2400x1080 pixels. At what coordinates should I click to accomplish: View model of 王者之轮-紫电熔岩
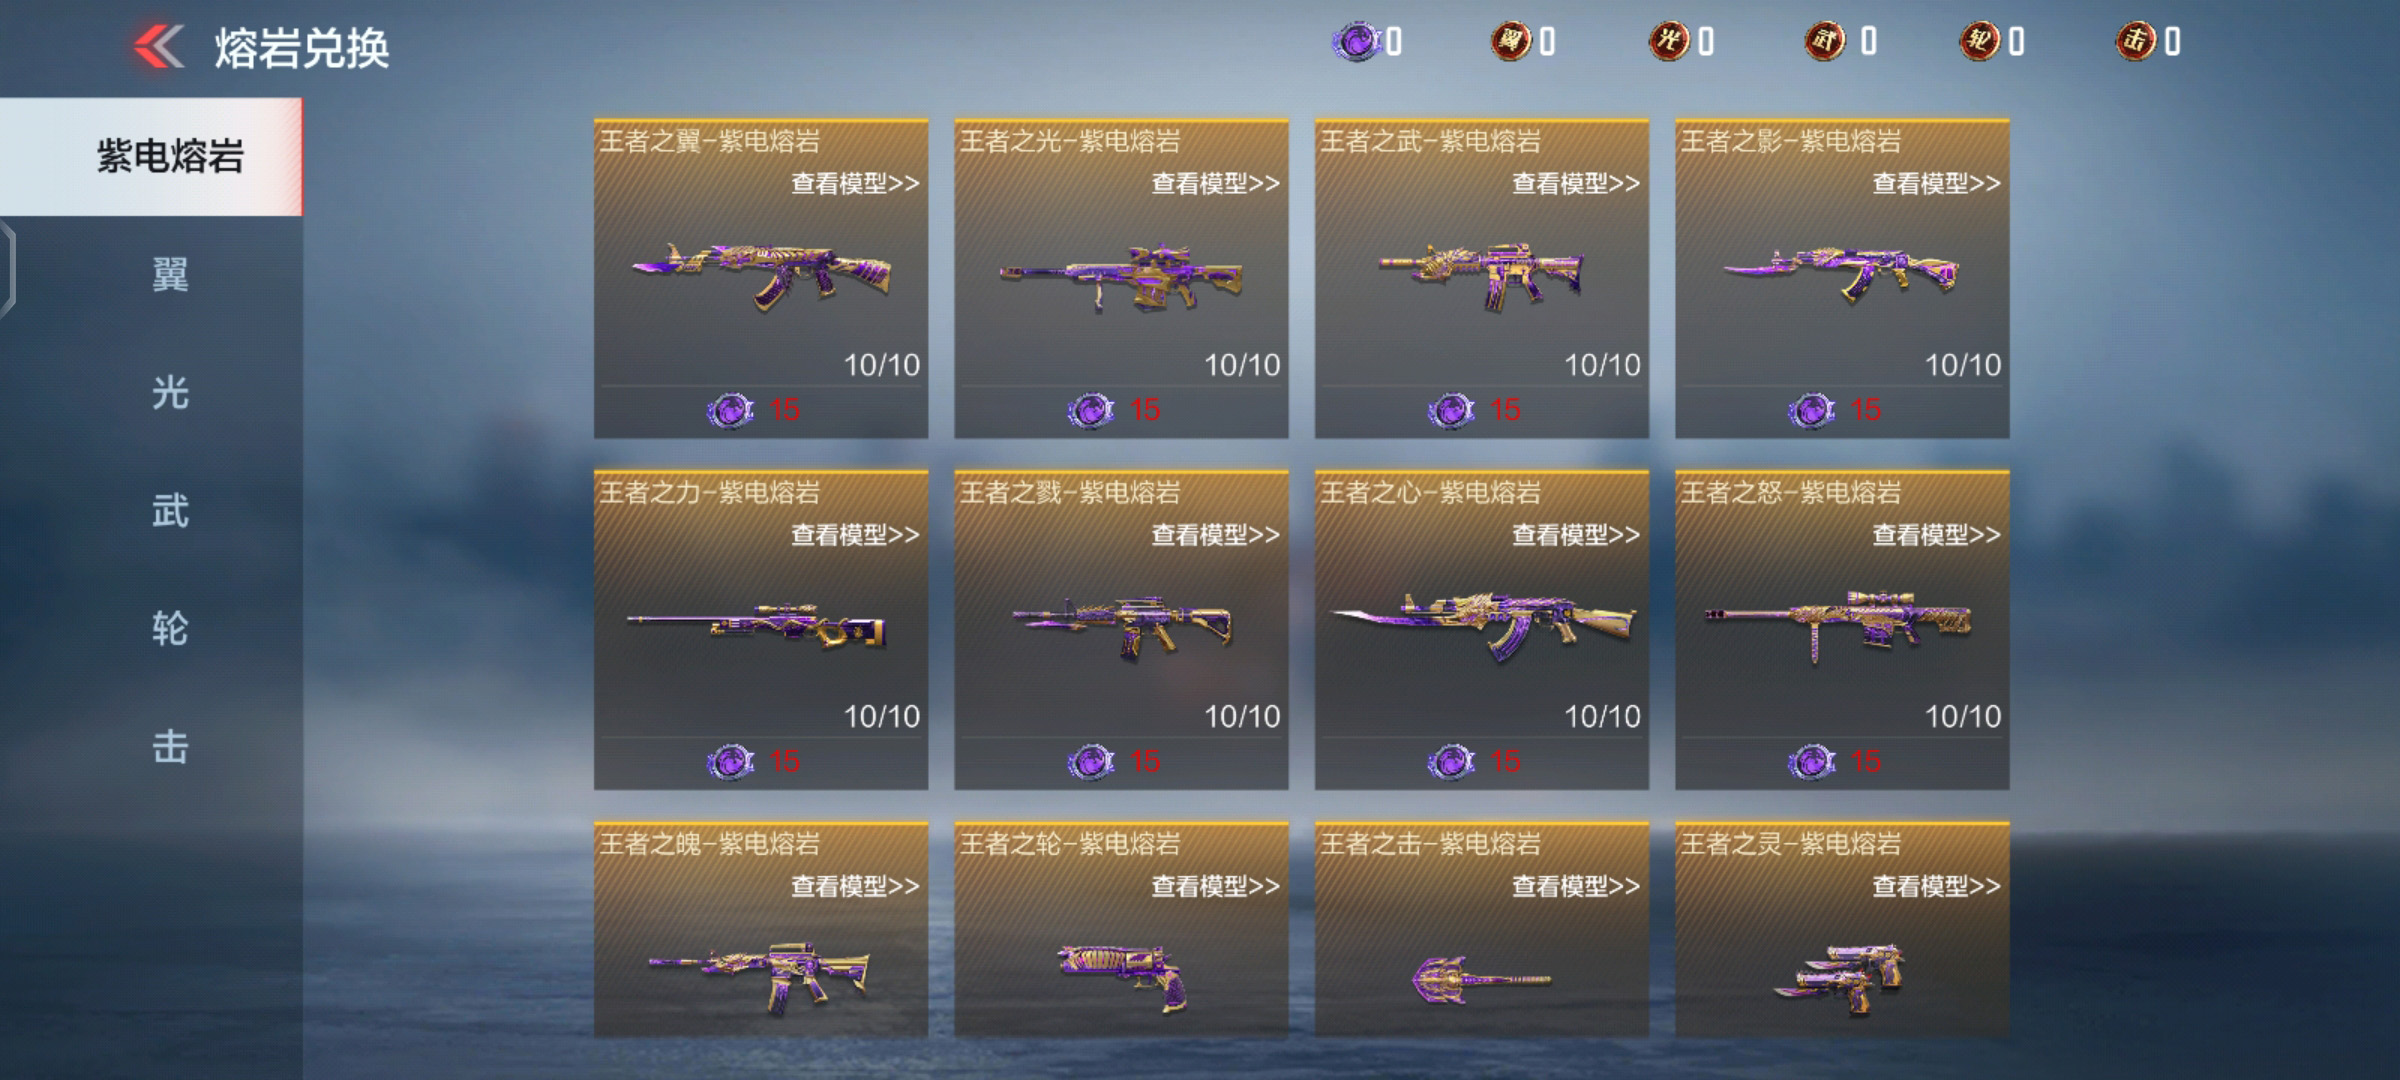1215,886
